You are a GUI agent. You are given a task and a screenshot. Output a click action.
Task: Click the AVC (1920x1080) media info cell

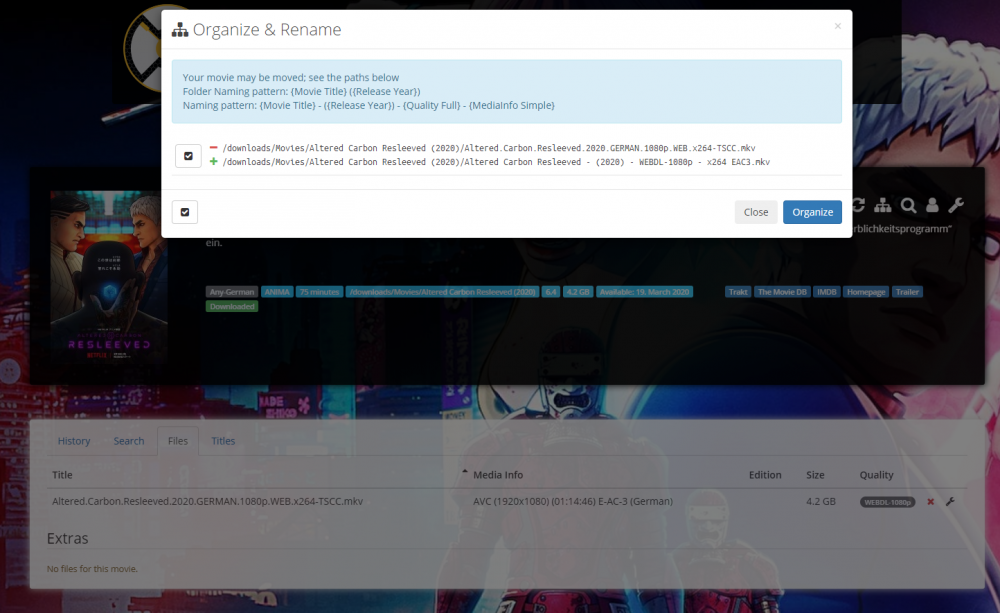click(x=573, y=501)
